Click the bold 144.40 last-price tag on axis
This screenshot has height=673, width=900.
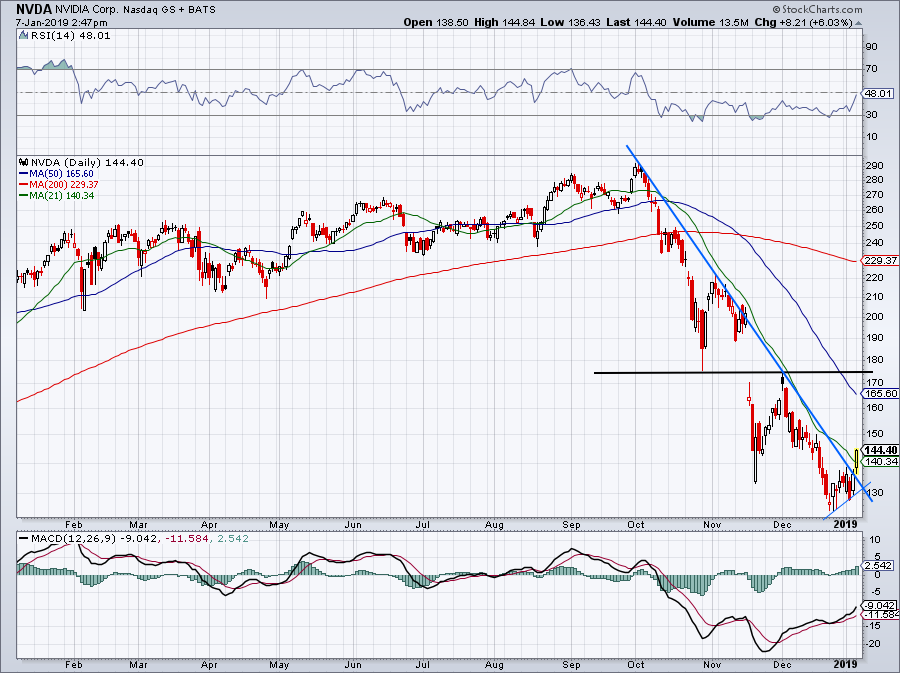tap(880, 450)
